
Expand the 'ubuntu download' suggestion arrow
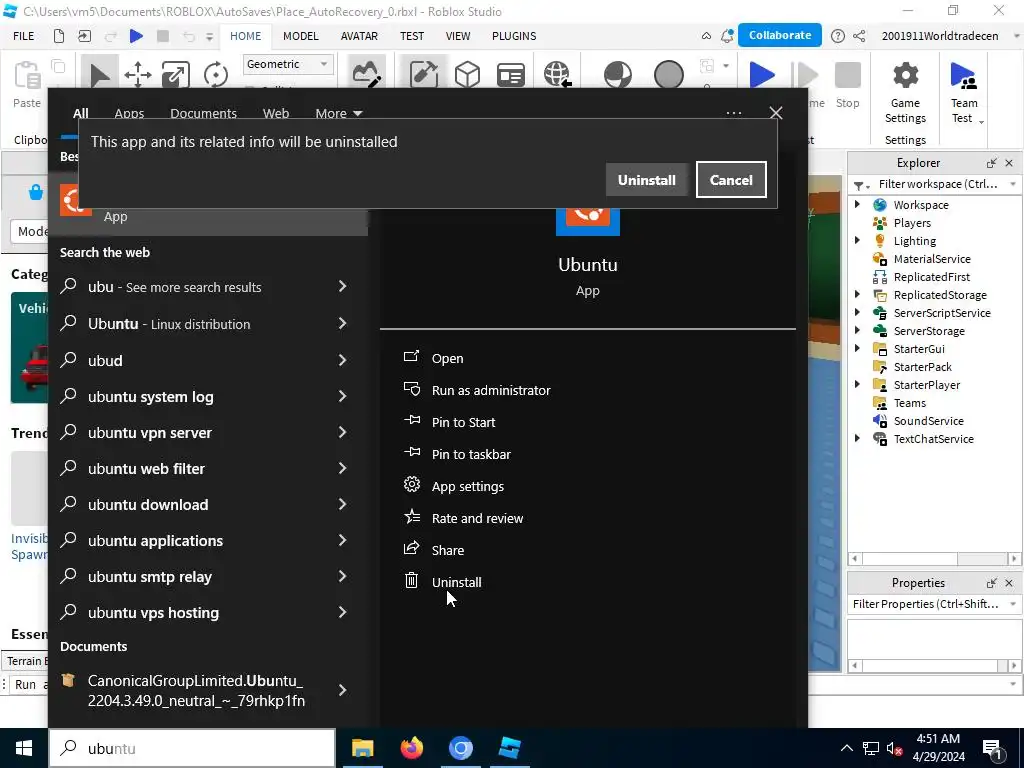click(342, 504)
